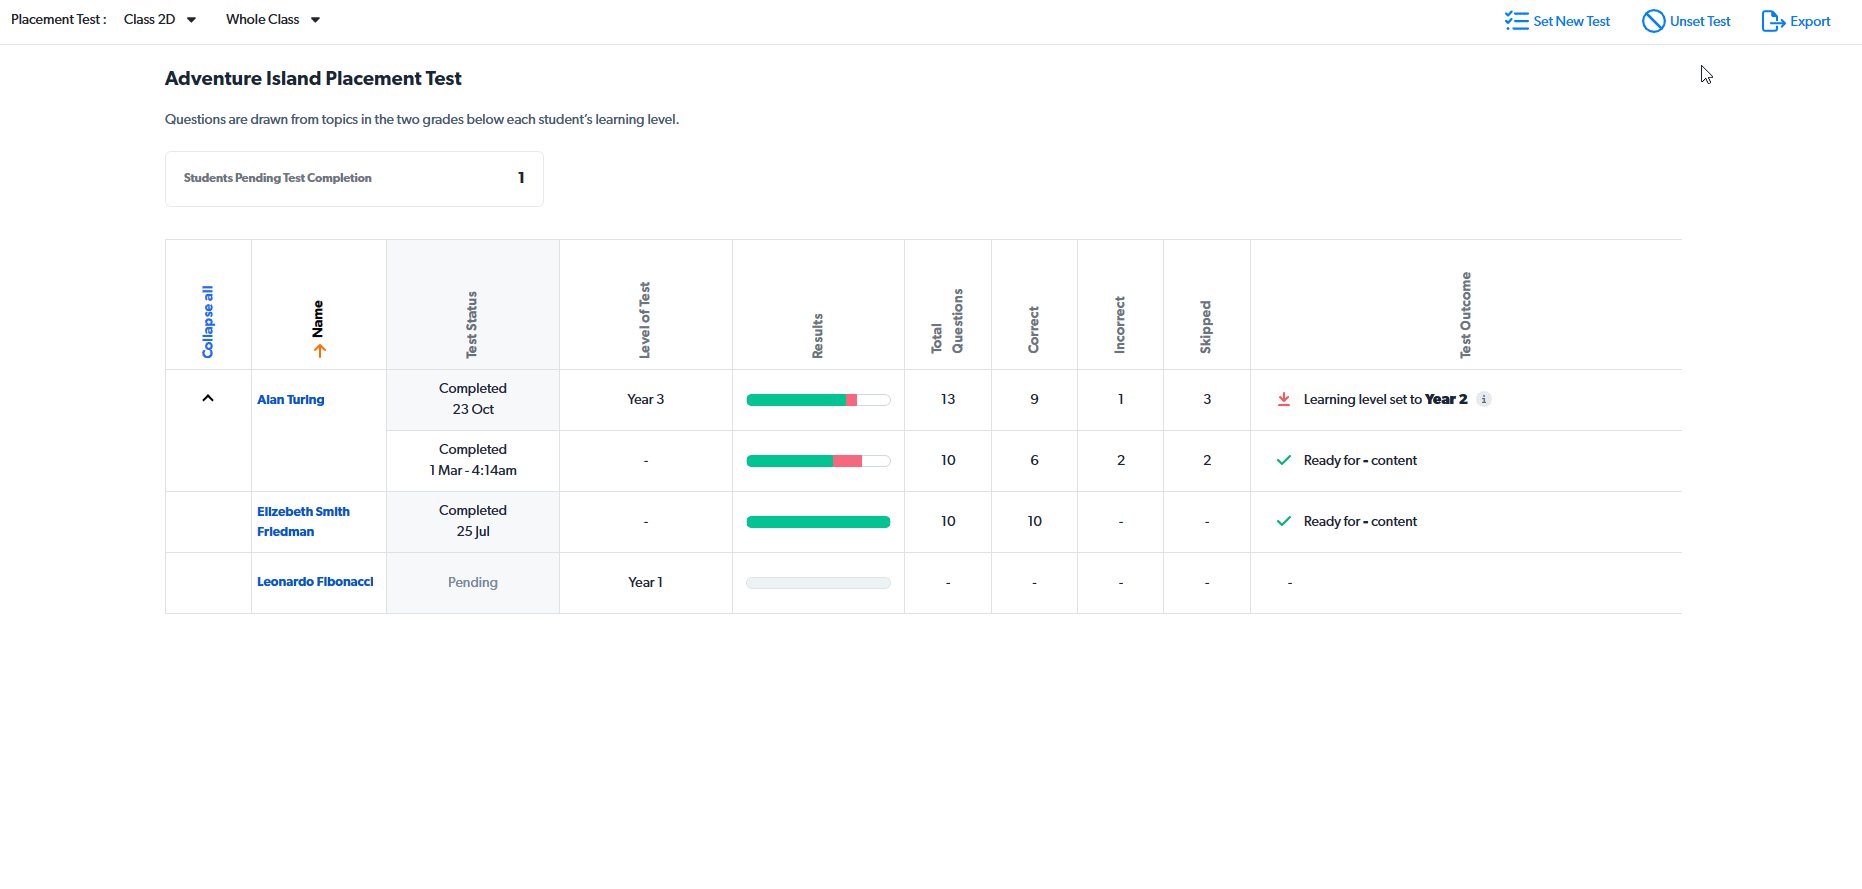Click the Test Outcome column header
The width and height of the screenshot is (1862, 889).
(x=1465, y=315)
